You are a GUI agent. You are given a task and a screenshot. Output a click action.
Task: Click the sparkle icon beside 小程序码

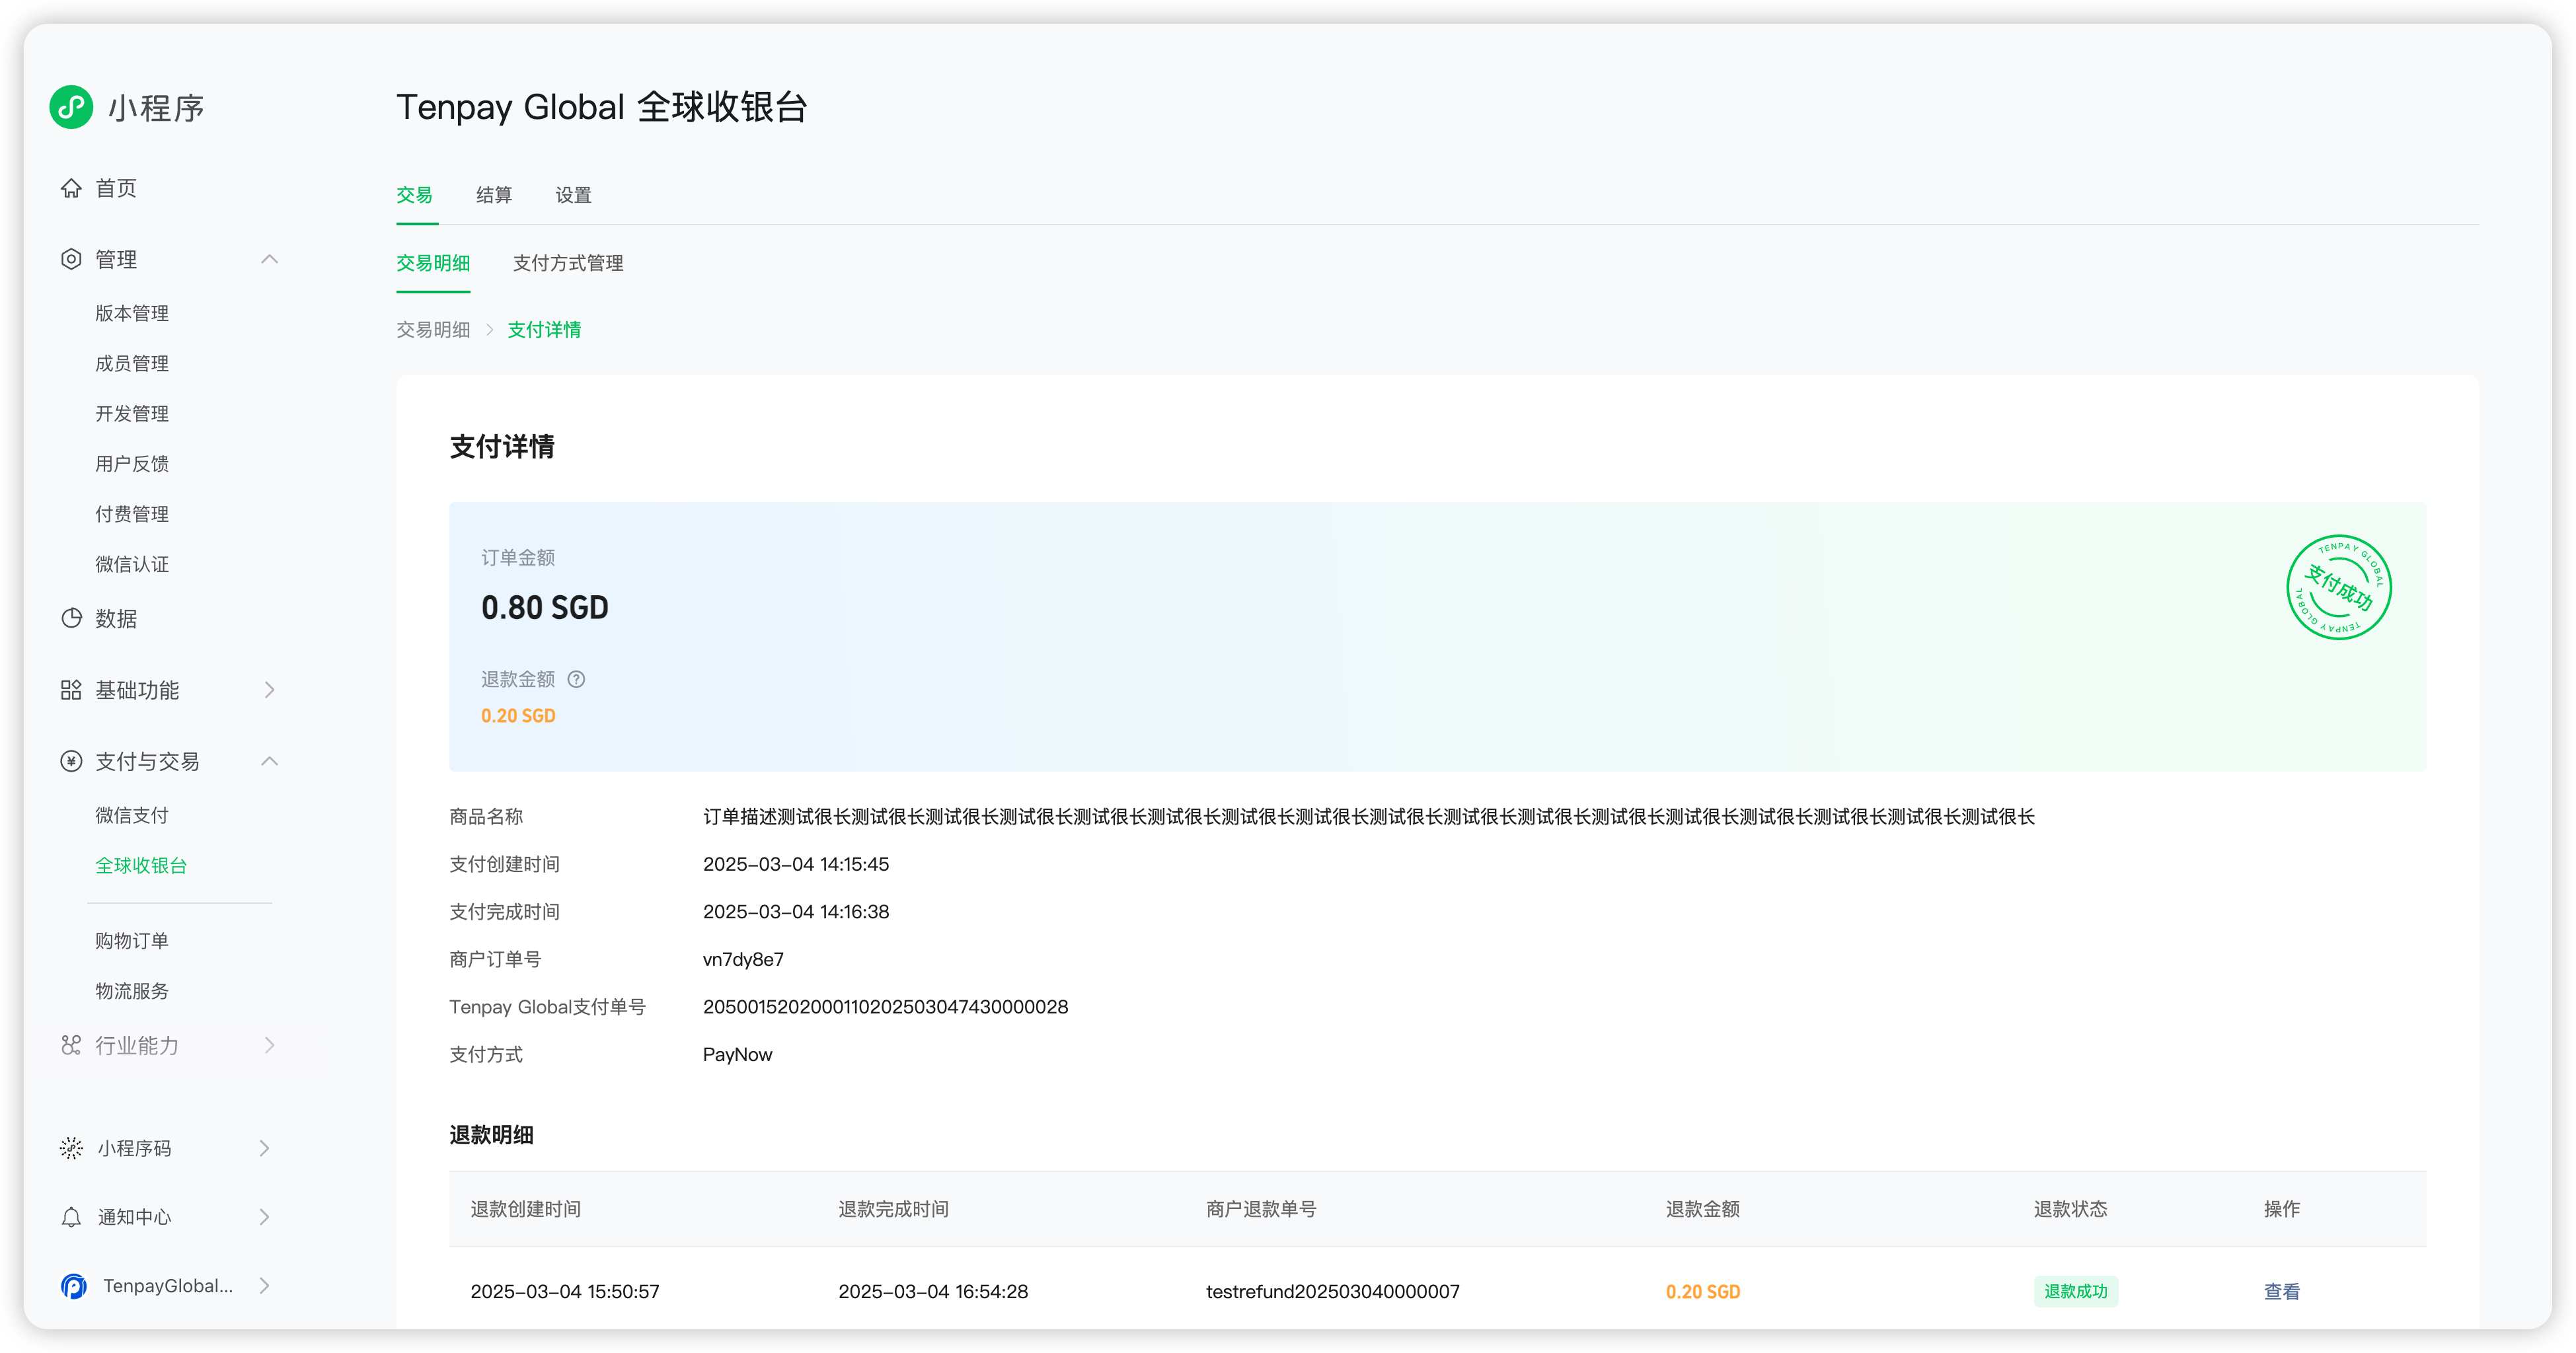click(x=71, y=1148)
